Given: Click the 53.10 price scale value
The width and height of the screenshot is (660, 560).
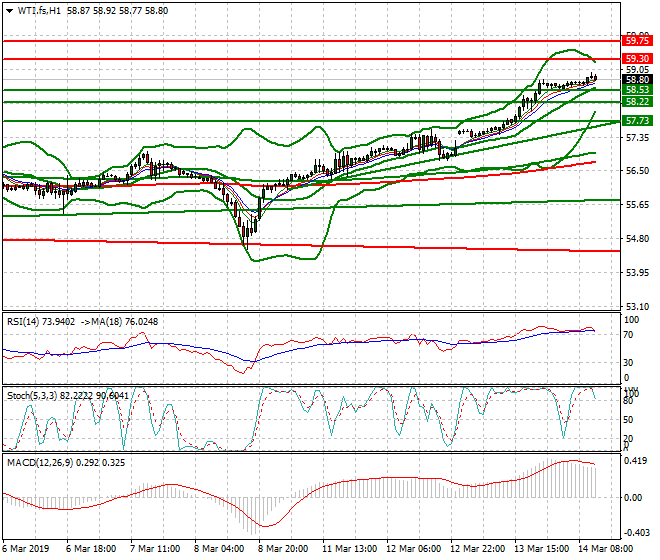Looking at the screenshot, I should [x=637, y=306].
